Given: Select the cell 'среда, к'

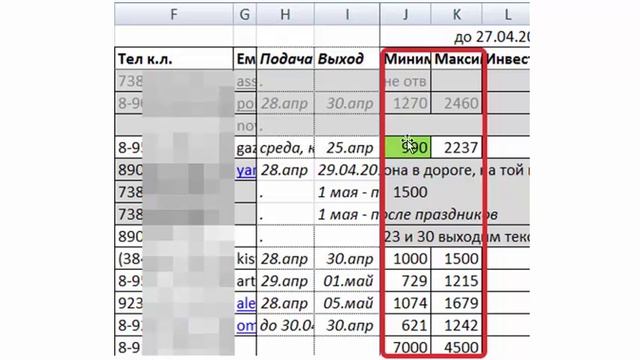Looking at the screenshot, I should (x=285, y=147).
